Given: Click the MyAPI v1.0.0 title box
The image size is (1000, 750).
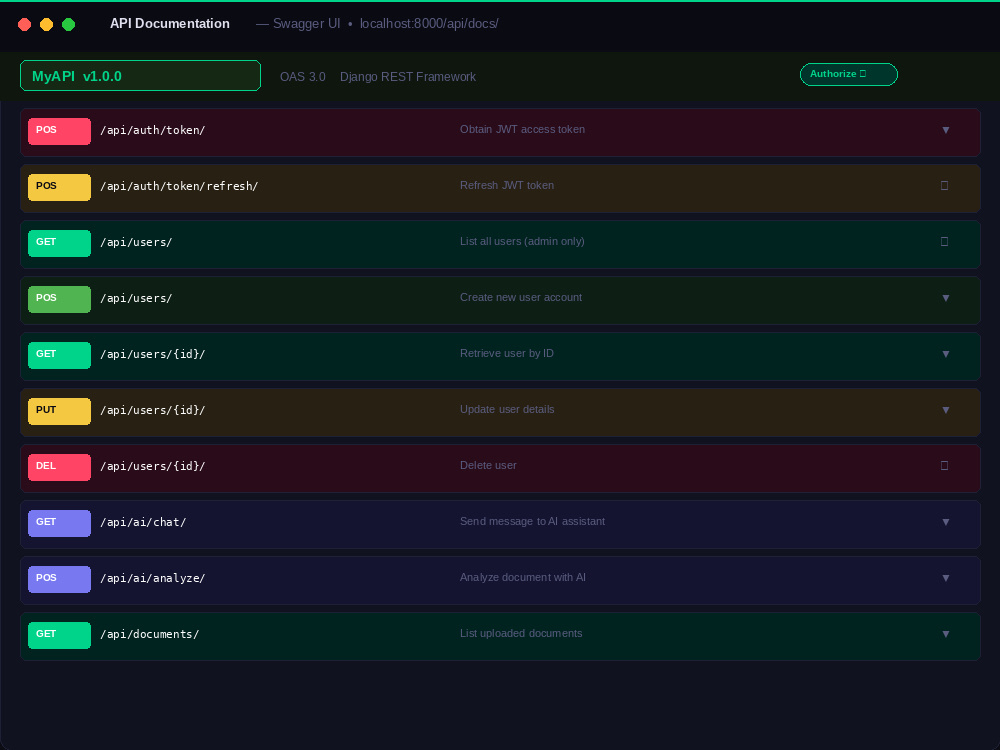Looking at the screenshot, I should pyautogui.click(x=140, y=75).
